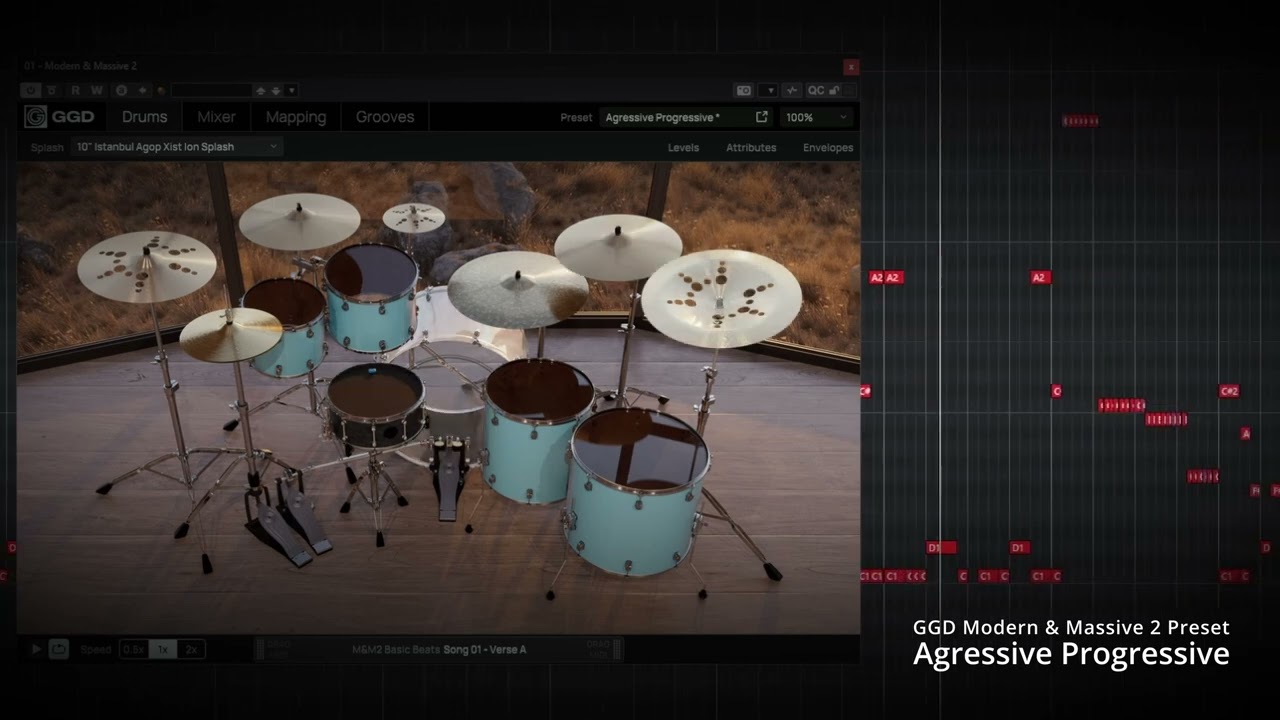Select the crash cymbal at upper left
This screenshot has height=720, width=1280.
tap(299, 221)
